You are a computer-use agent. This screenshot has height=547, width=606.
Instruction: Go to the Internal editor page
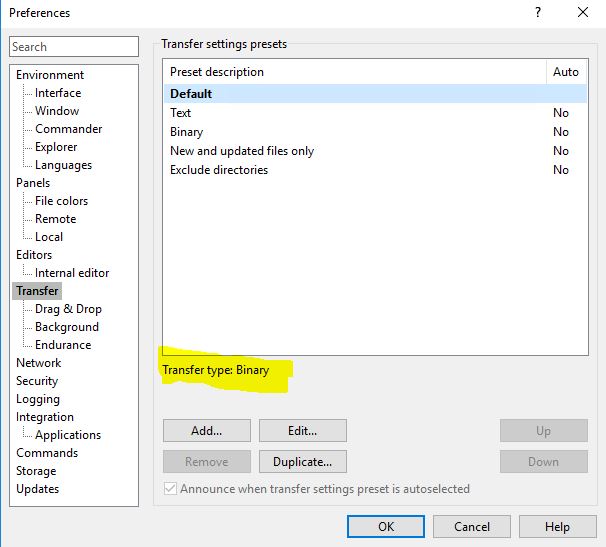tap(72, 273)
